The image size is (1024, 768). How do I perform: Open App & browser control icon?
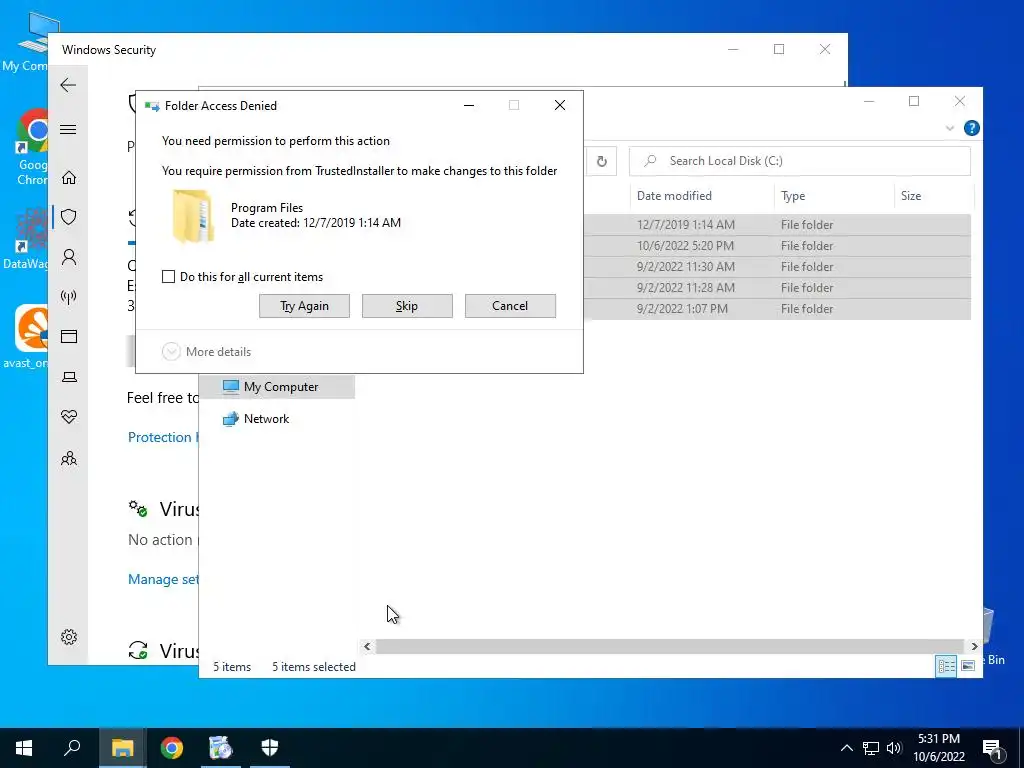pos(69,336)
